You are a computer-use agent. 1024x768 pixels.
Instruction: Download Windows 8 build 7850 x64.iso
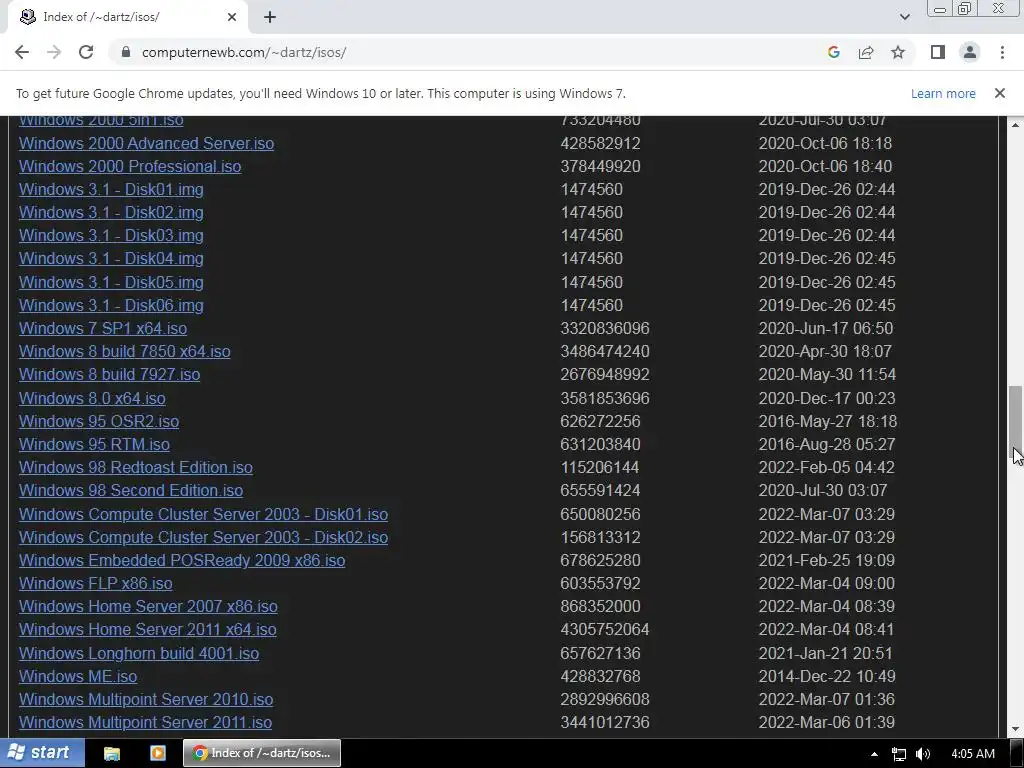click(x=125, y=351)
